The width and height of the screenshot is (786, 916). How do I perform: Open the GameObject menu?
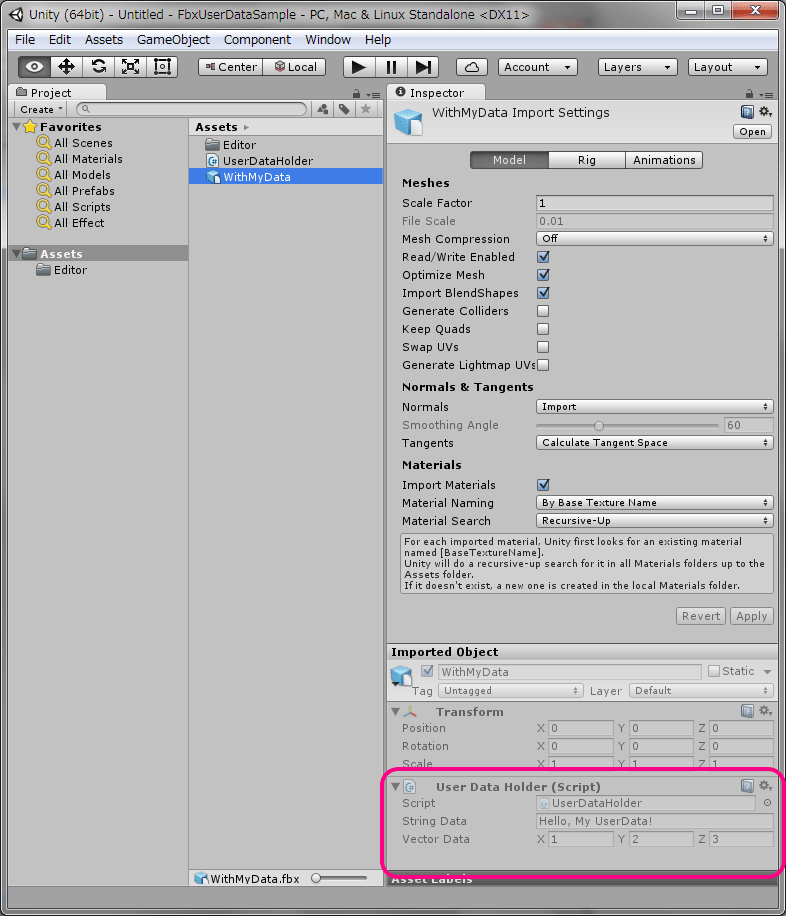click(173, 40)
